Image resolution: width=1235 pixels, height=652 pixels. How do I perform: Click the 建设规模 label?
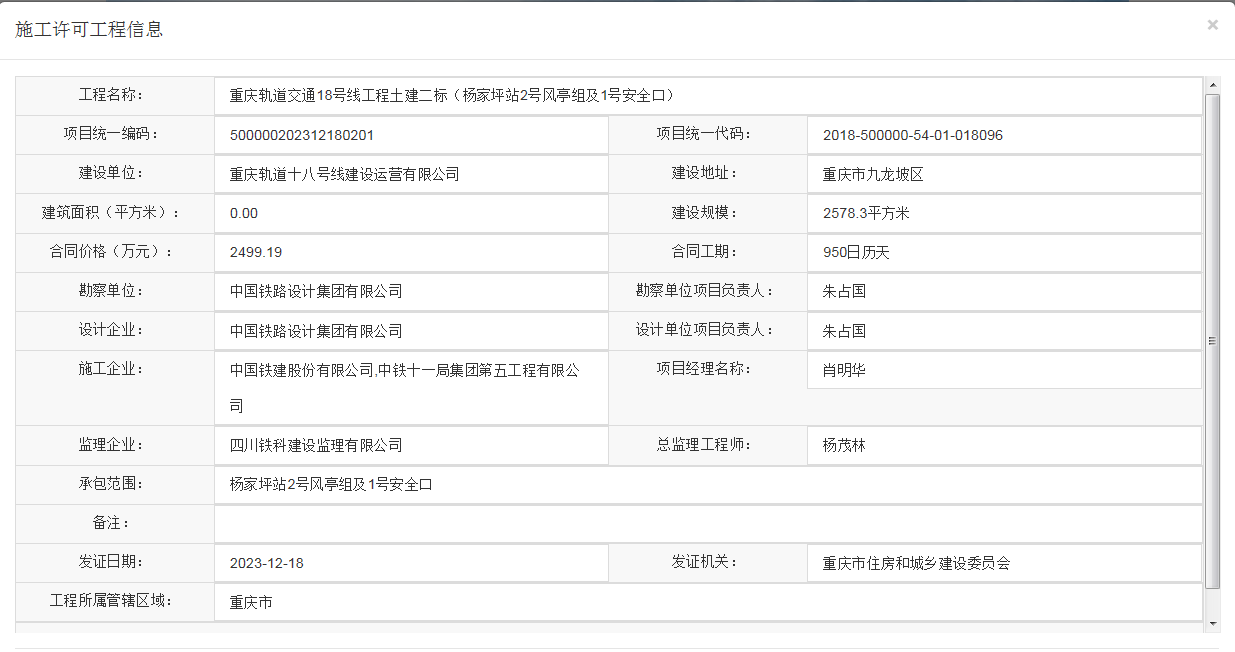tap(704, 212)
